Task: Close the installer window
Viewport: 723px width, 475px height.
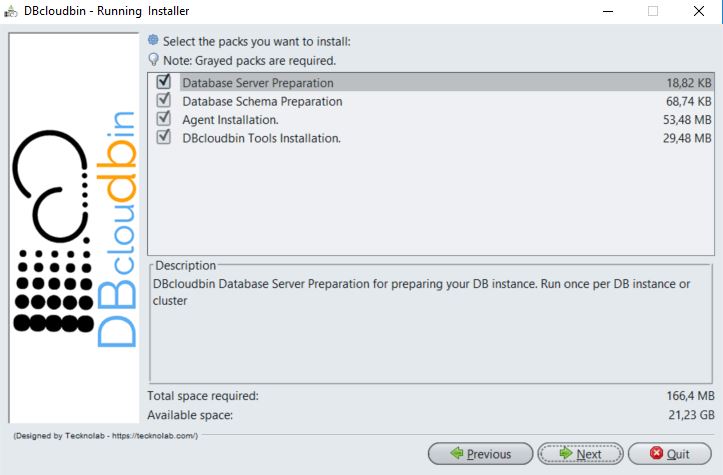Action: (699, 11)
